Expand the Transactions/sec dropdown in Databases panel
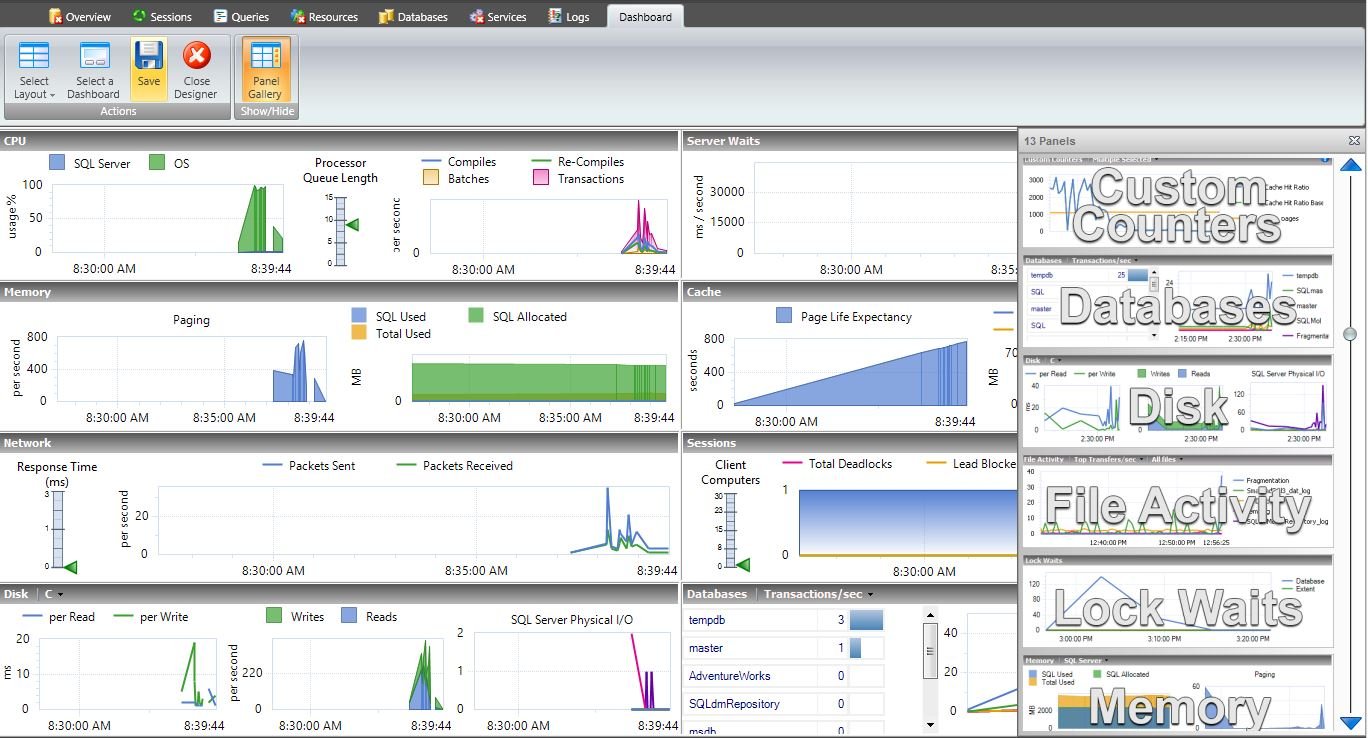The width and height of the screenshot is (1368, 738). [817, 594]
